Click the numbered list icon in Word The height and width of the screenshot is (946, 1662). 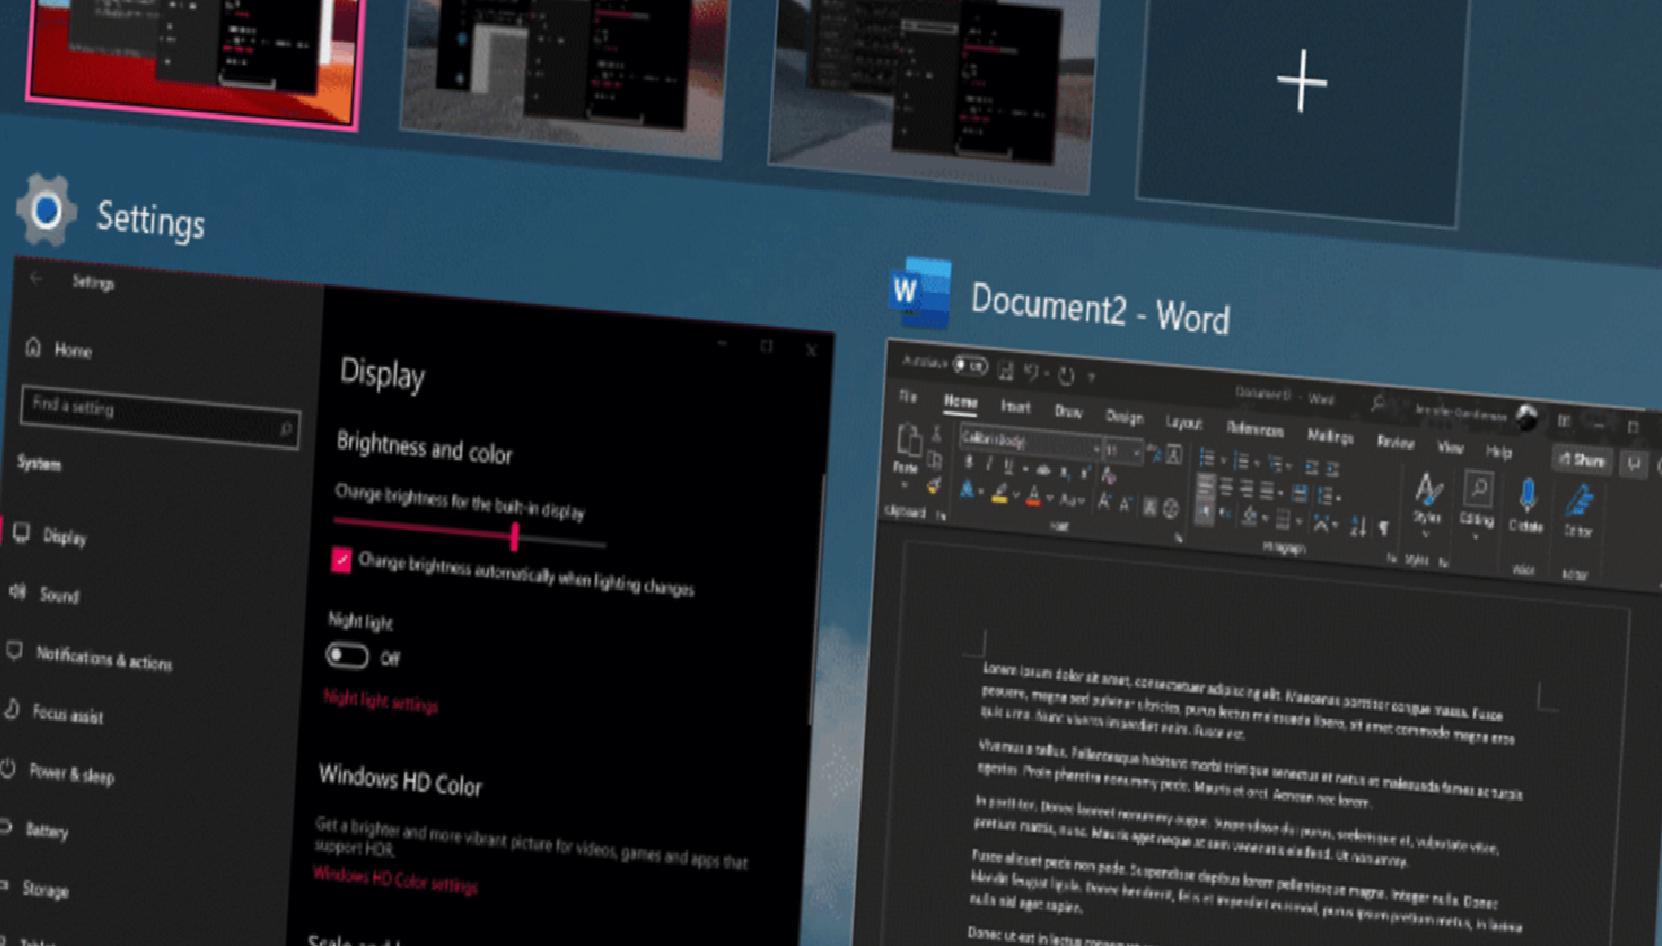(x=1241, y=461)
